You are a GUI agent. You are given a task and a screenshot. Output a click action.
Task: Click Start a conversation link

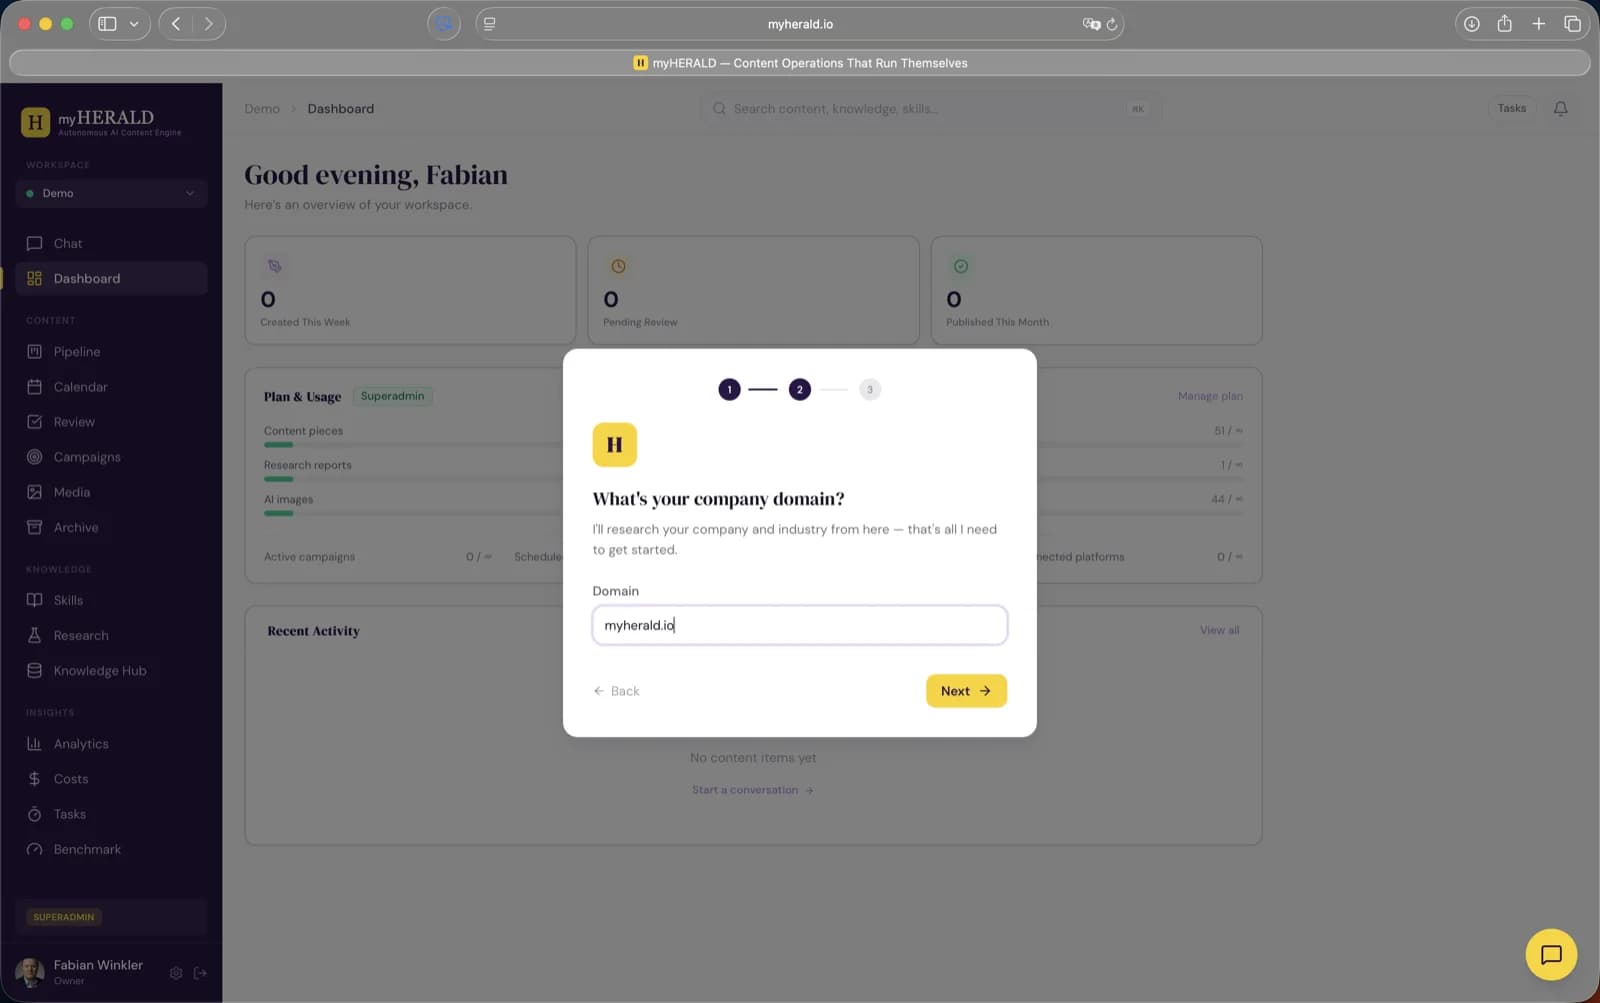pyautogui.click(x=753, y=790)
